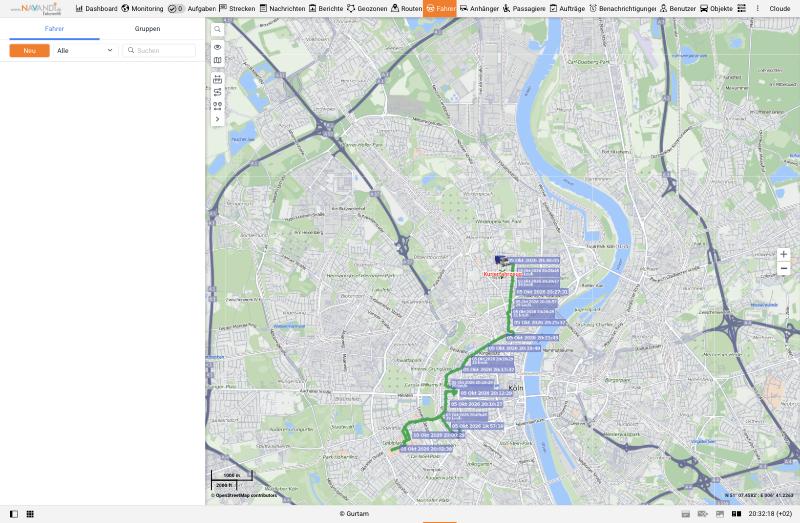Toggle the visible layers eye icon

(217, 47)
